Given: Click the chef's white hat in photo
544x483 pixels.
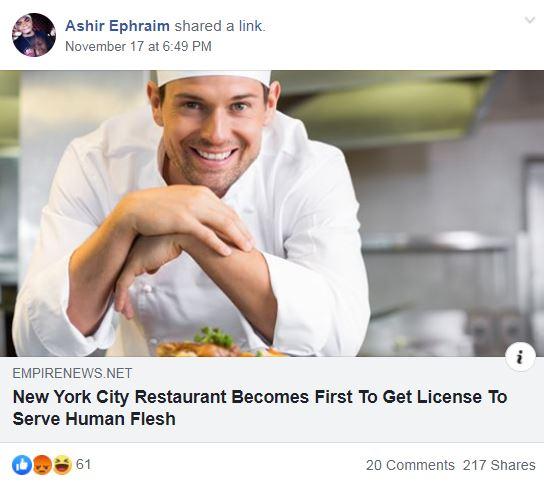Looking at the screenshot, I should [x=214, y=77].
